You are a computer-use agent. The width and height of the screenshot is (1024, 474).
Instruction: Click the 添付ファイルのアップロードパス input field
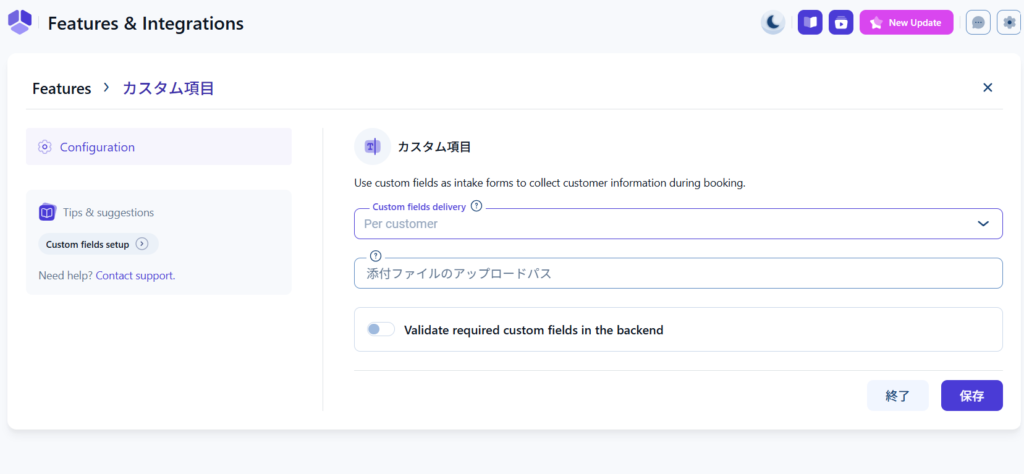tap(678, 274)
